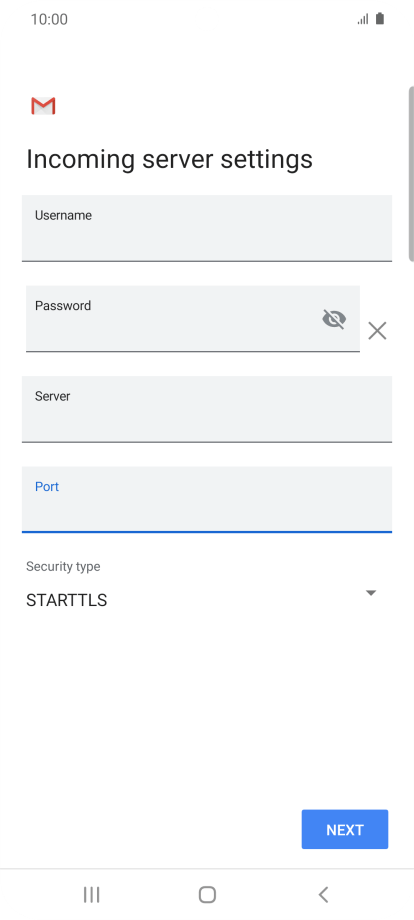The image size is (414, 920).
Task: Tap the Incoming server settings heading
Action: pyautogui.click(x=169, y=160)
